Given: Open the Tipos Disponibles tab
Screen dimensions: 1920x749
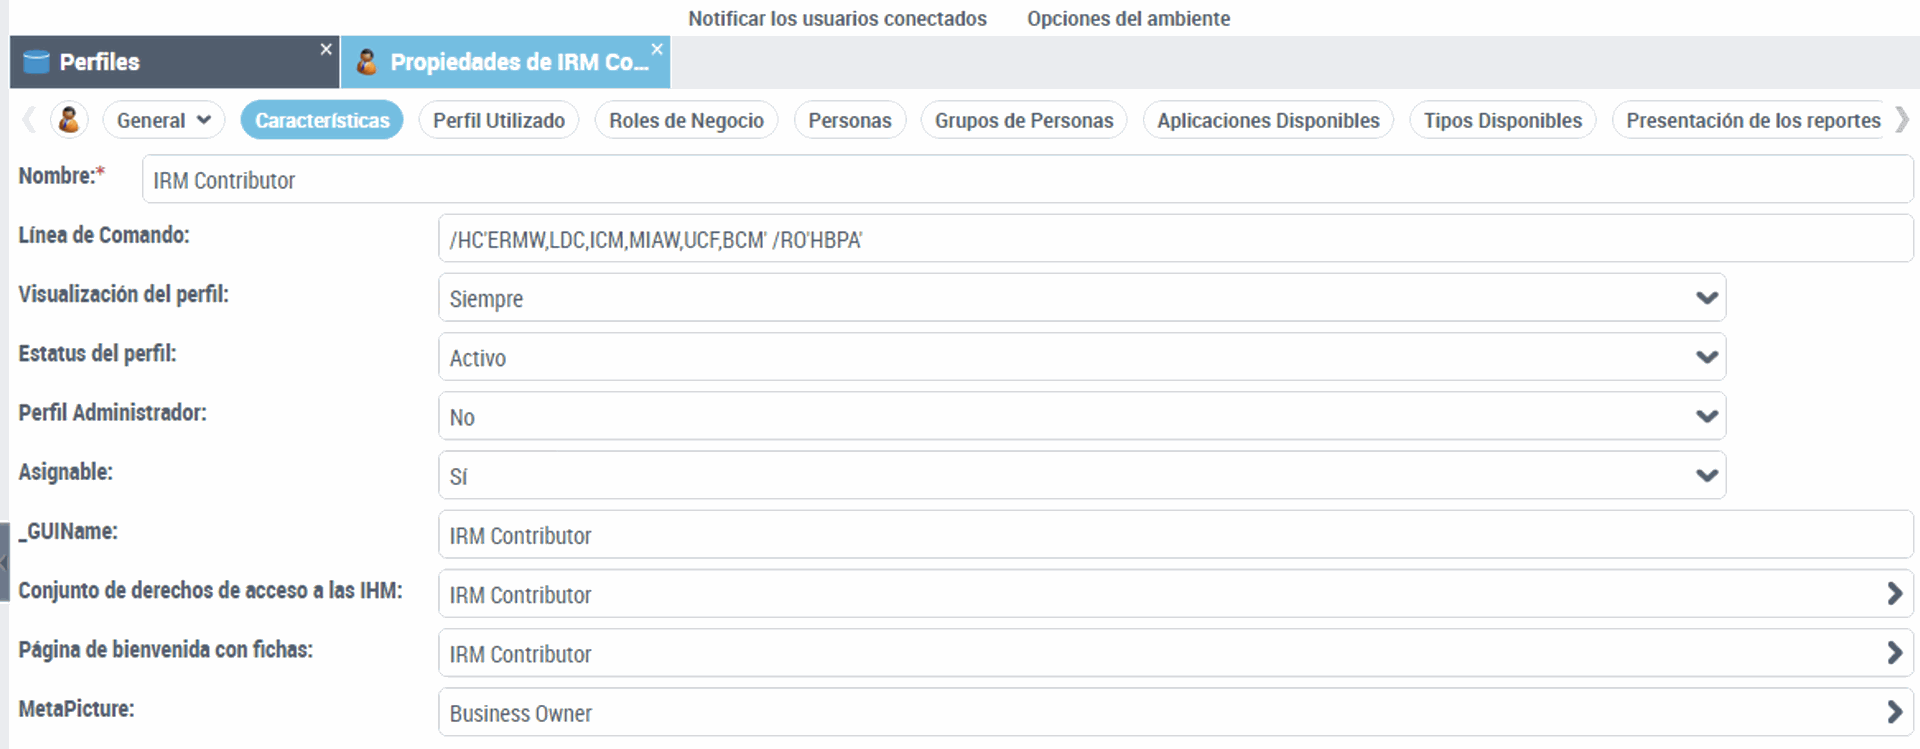Looking at the screenshot, I should (x=1503, y=120).
